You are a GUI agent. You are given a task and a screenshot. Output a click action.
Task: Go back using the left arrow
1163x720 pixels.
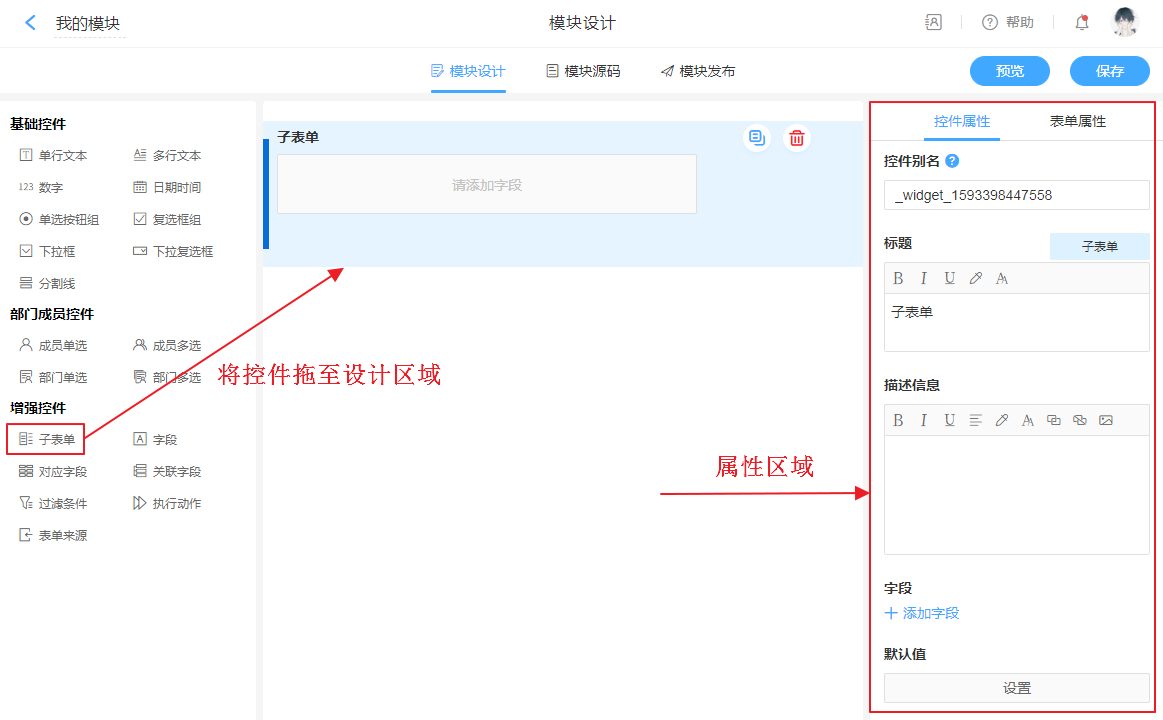click(30, 23)
